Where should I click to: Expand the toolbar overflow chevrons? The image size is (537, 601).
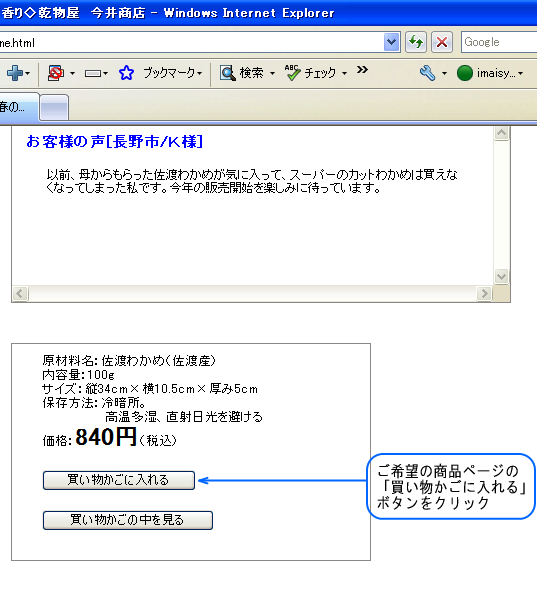coord(362,70)
